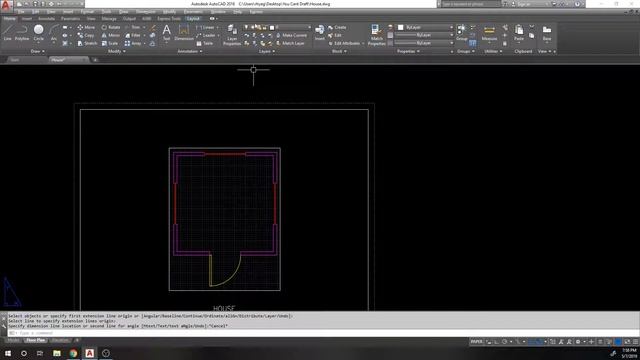This screenshot has width=640, height=360.
Task: Open the Layer Properties manager
Action: point(232,35)
